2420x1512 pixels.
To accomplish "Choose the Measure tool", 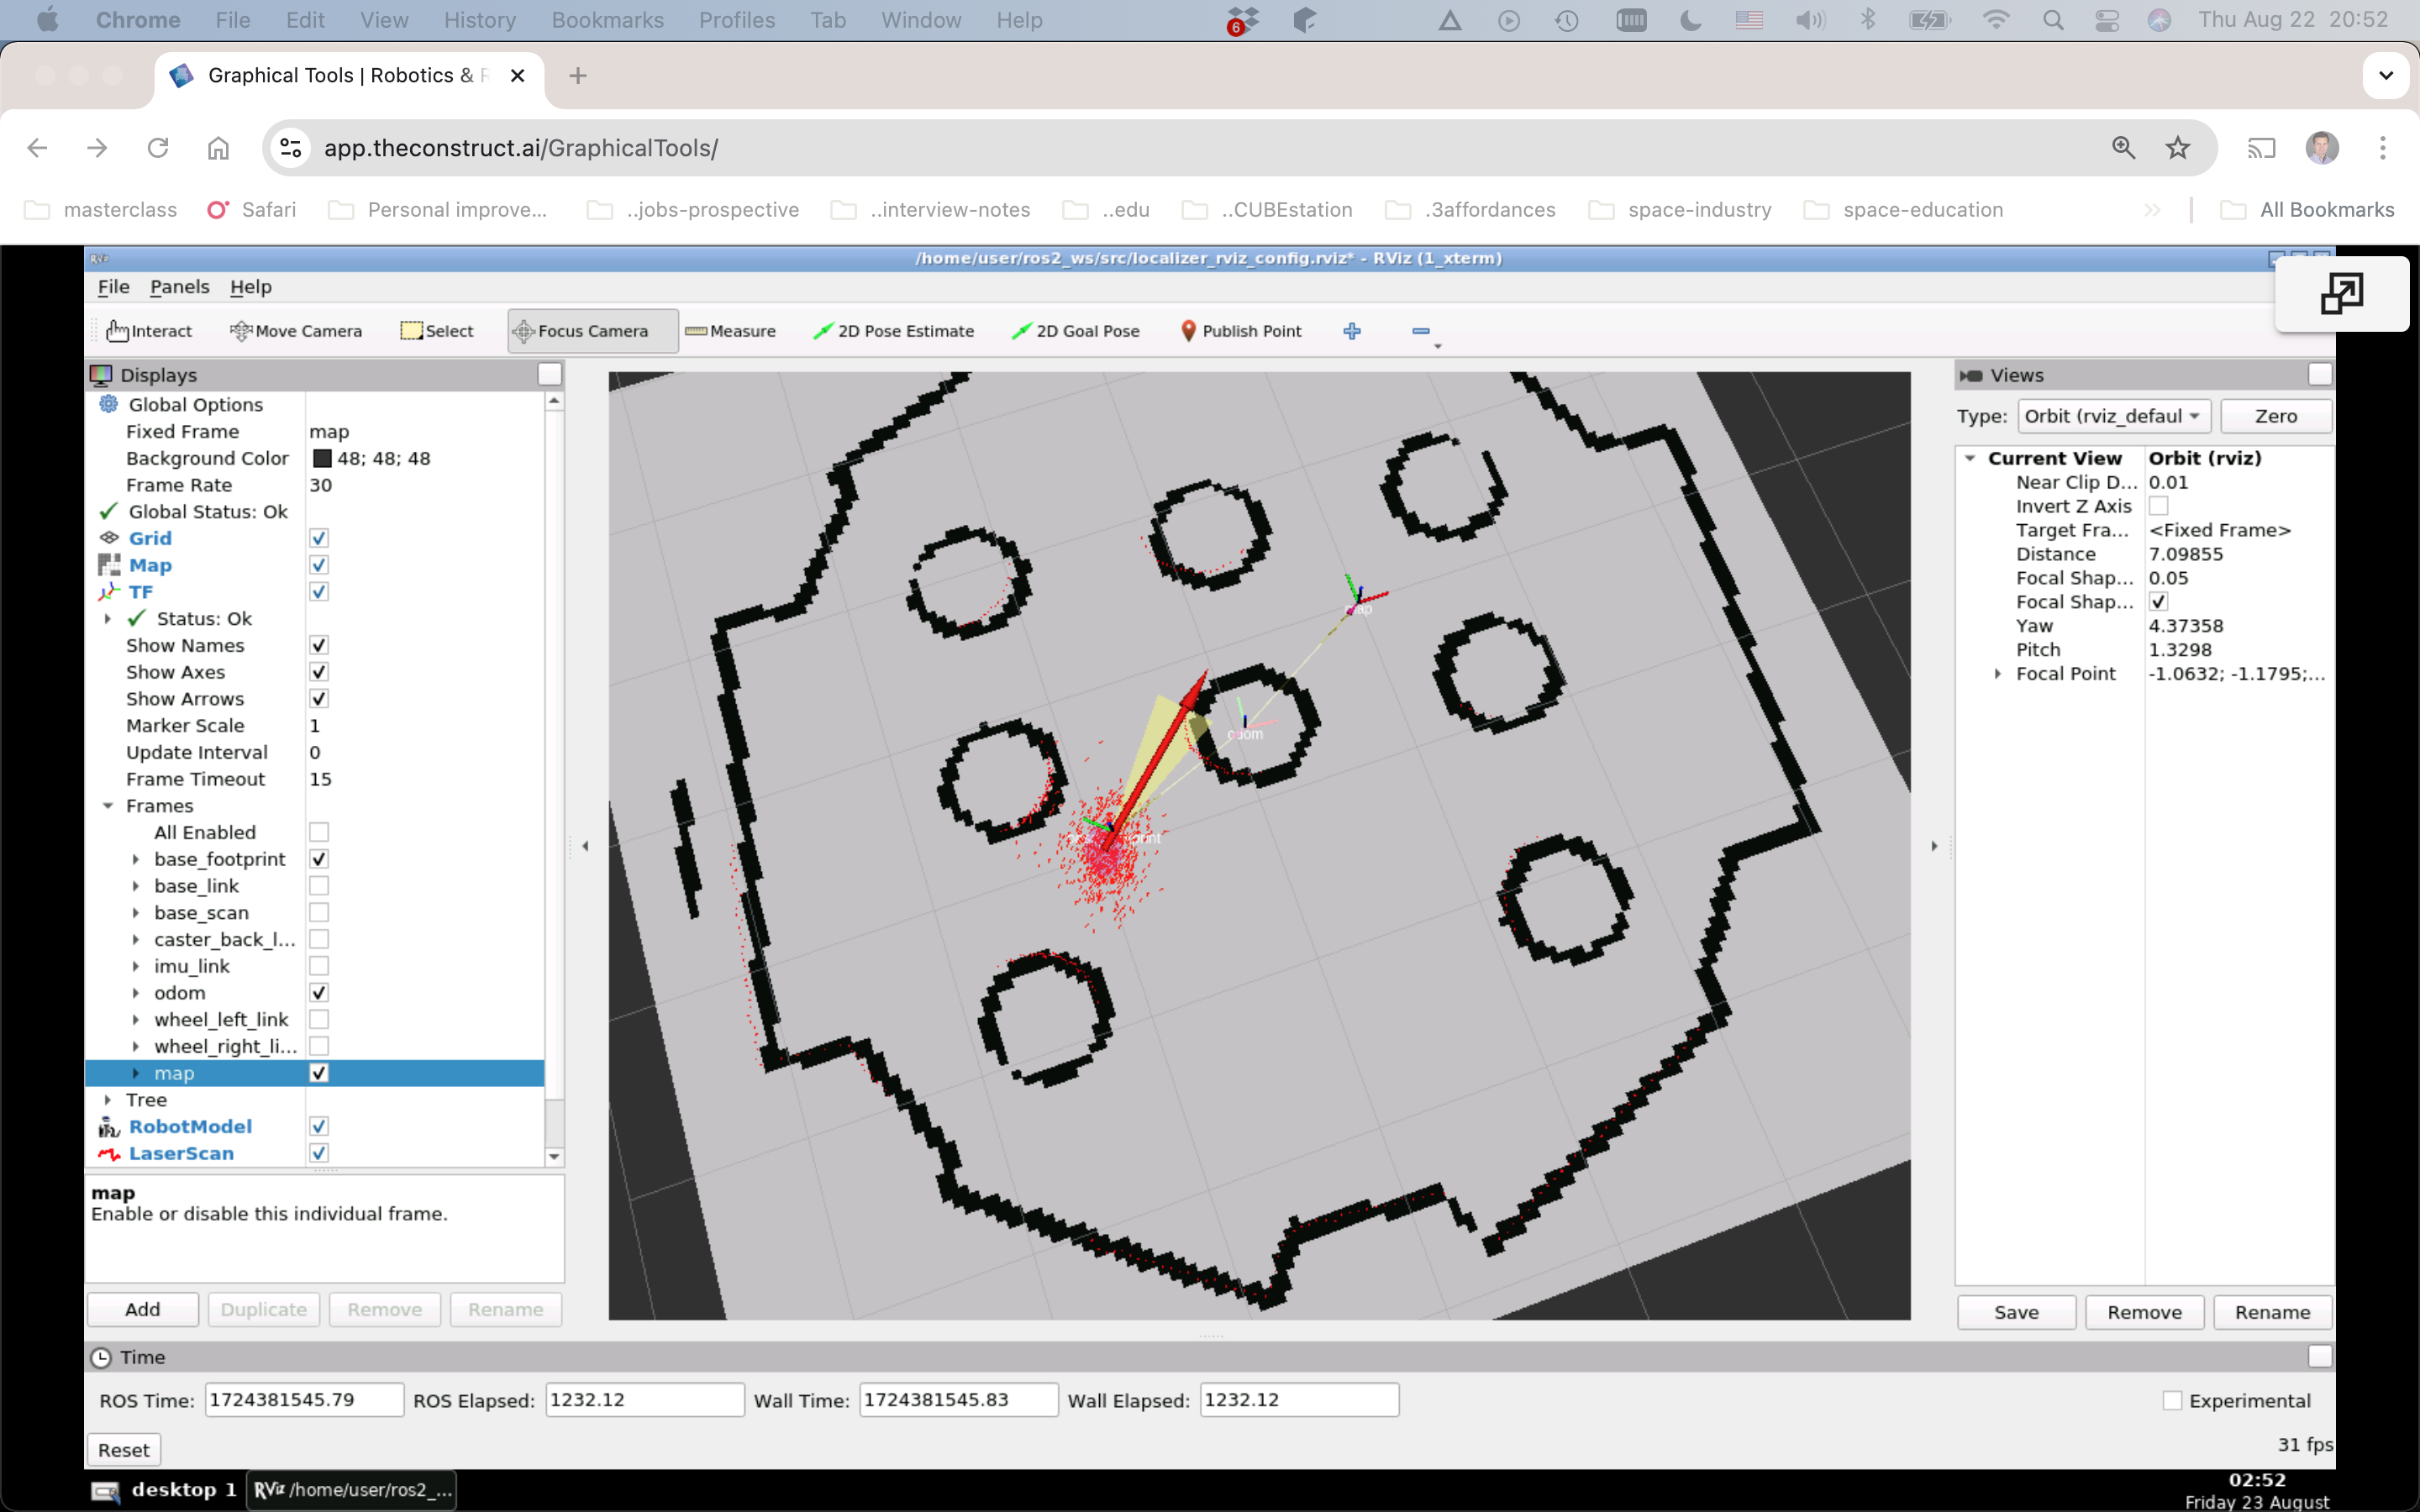I will [730, 331].
